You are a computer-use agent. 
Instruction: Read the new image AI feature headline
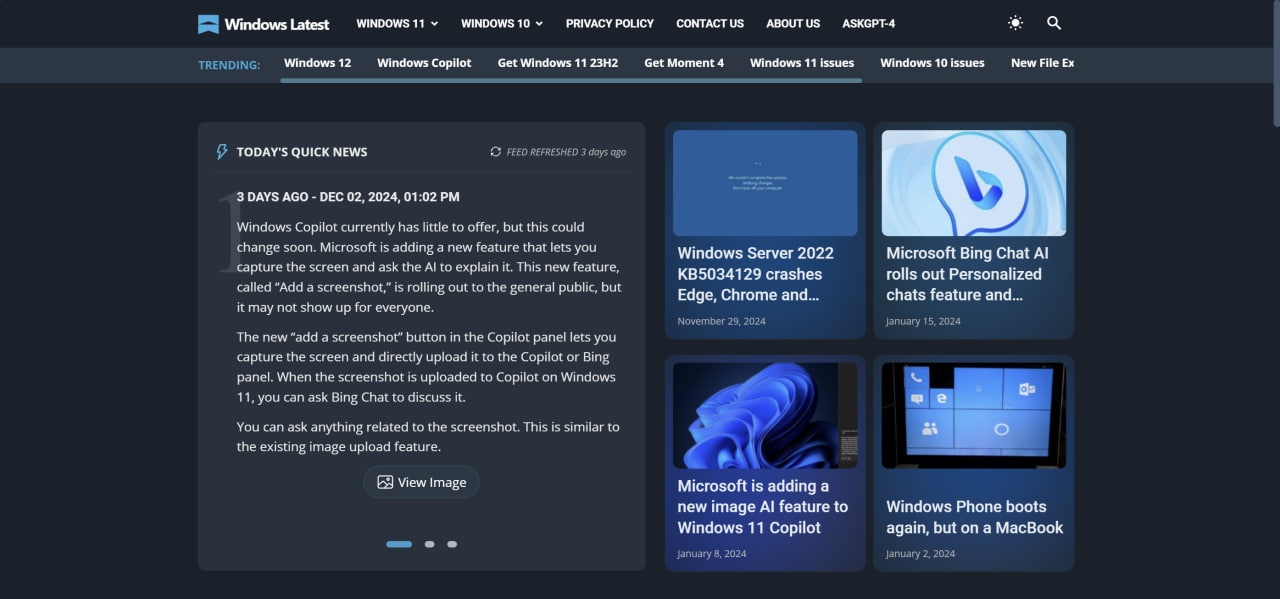(763, 507)
